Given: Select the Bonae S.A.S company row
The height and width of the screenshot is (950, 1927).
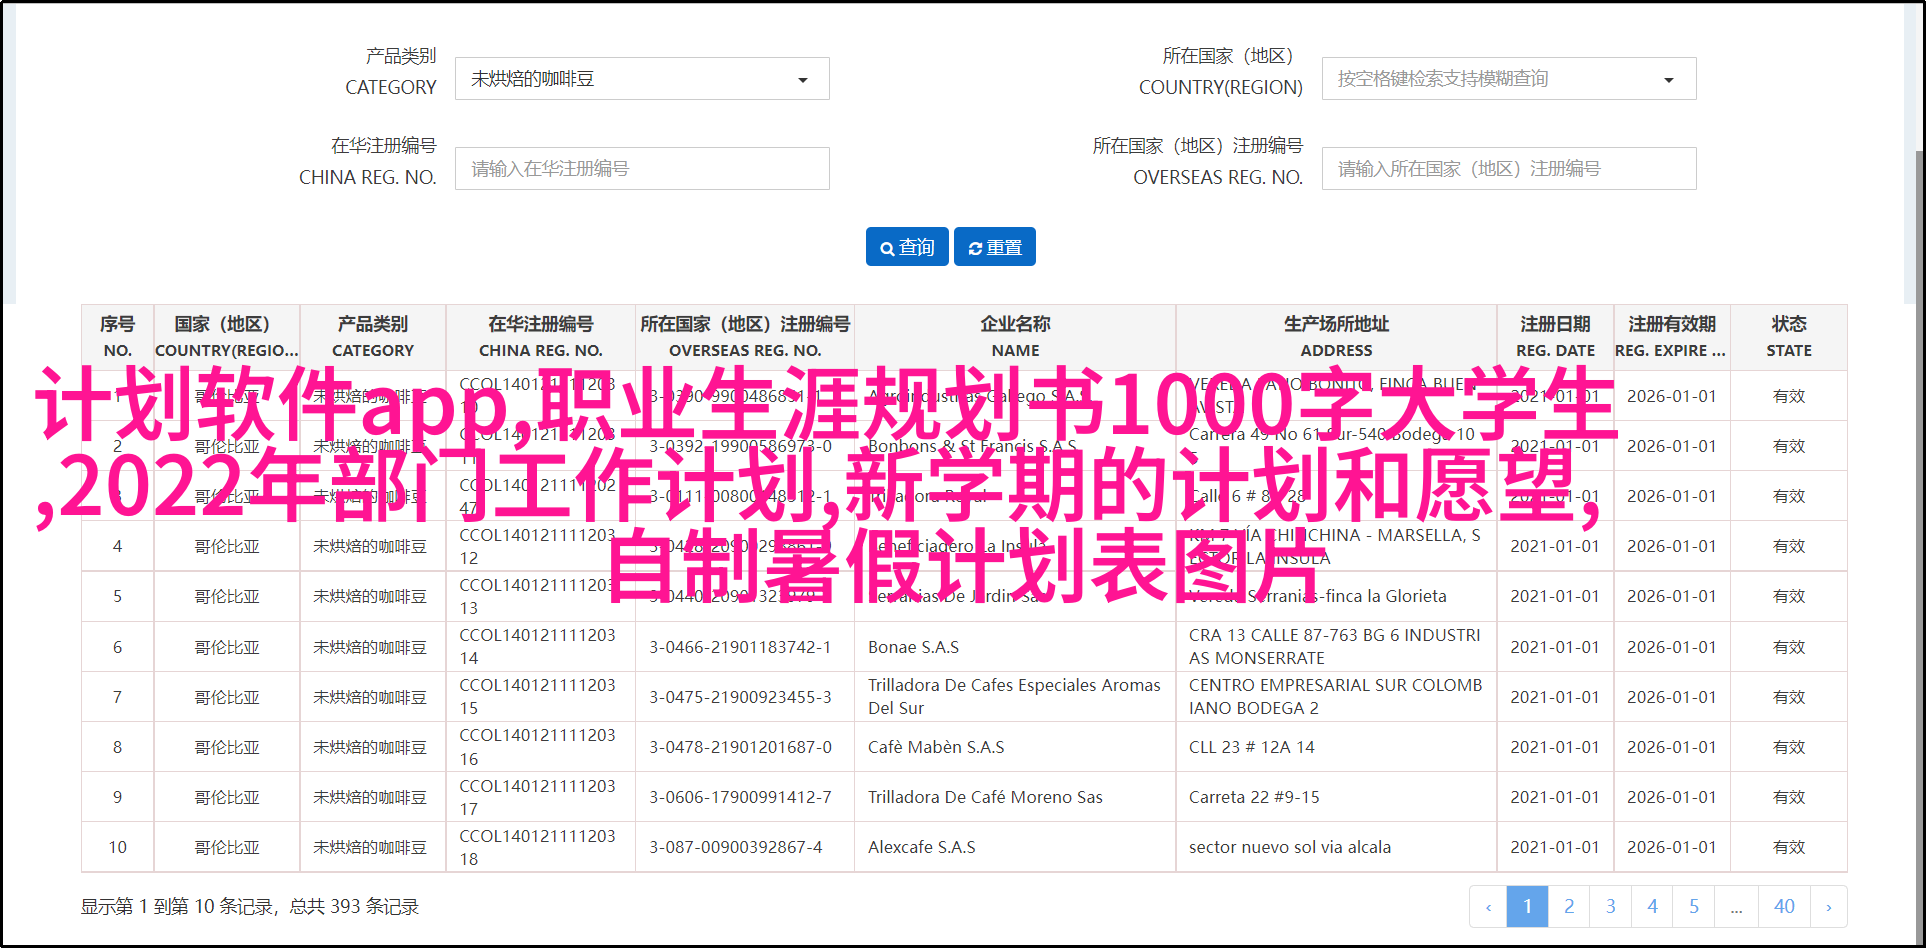Looking at the screenshot, I should pyautogui.click(x=913, y=647).
